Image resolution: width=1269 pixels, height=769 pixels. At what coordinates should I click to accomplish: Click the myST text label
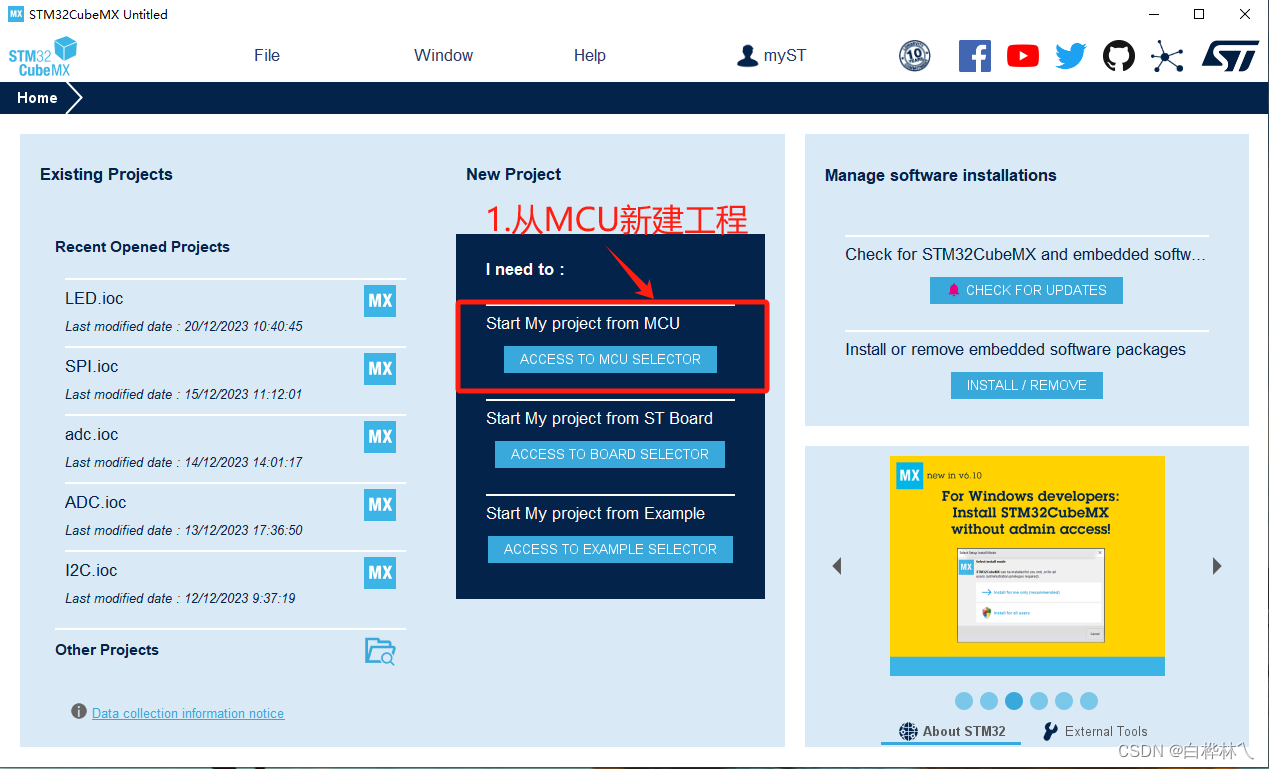tap(785, 56)
